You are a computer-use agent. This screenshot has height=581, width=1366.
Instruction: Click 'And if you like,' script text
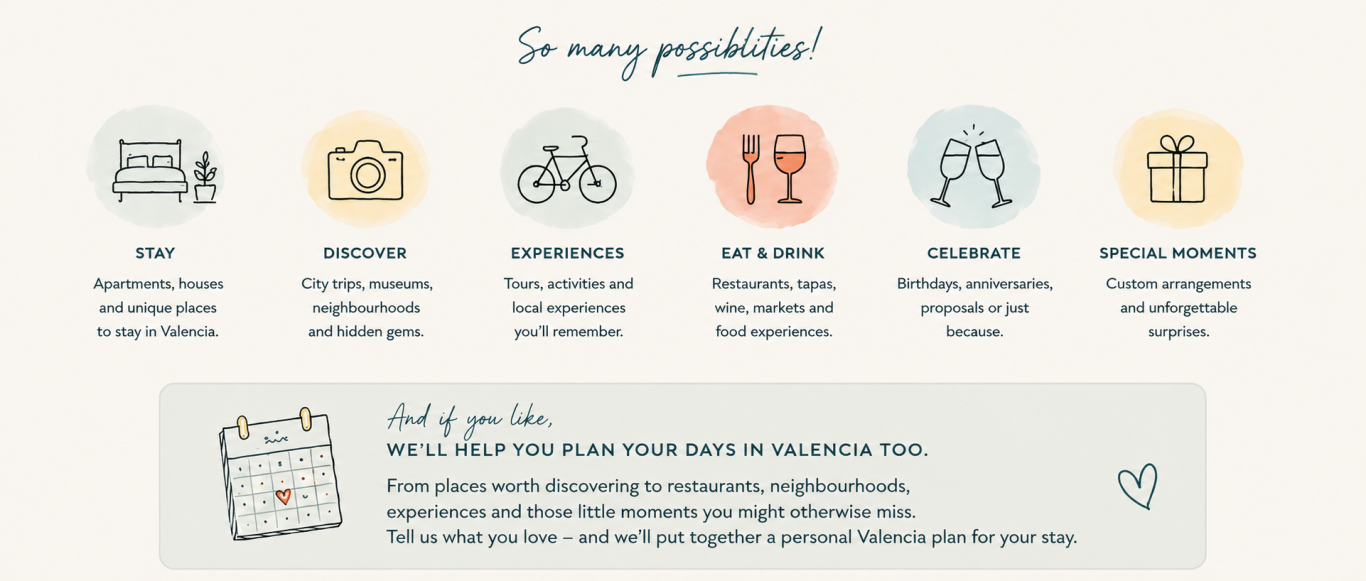[469, 417]
